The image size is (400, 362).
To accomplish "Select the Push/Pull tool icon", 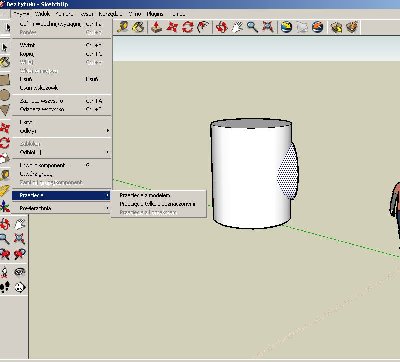I will click(x=156, y=27).
